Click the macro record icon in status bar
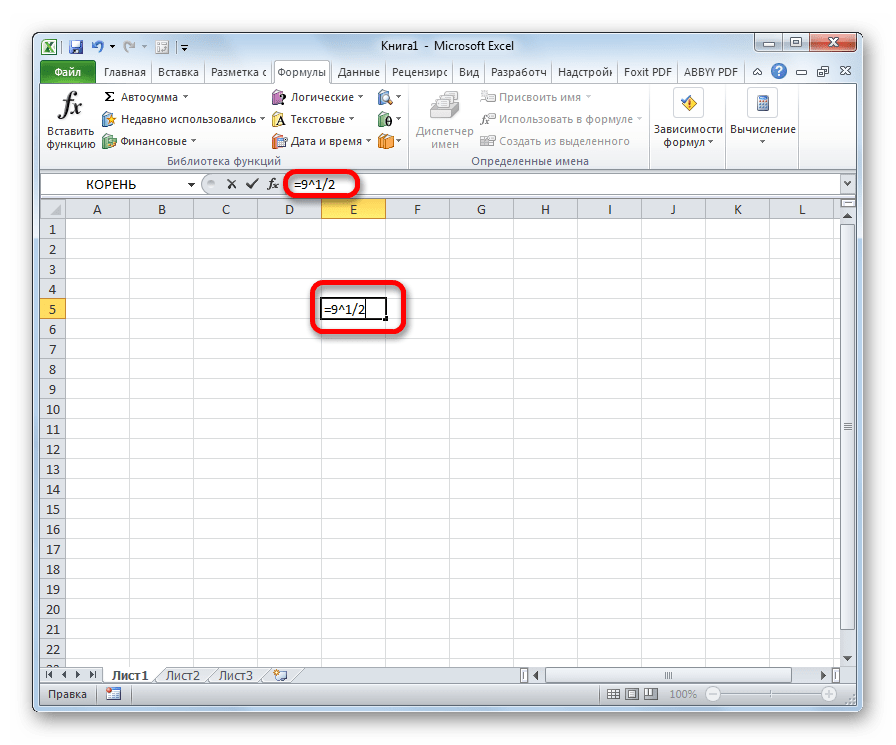 tap(113, 693)
